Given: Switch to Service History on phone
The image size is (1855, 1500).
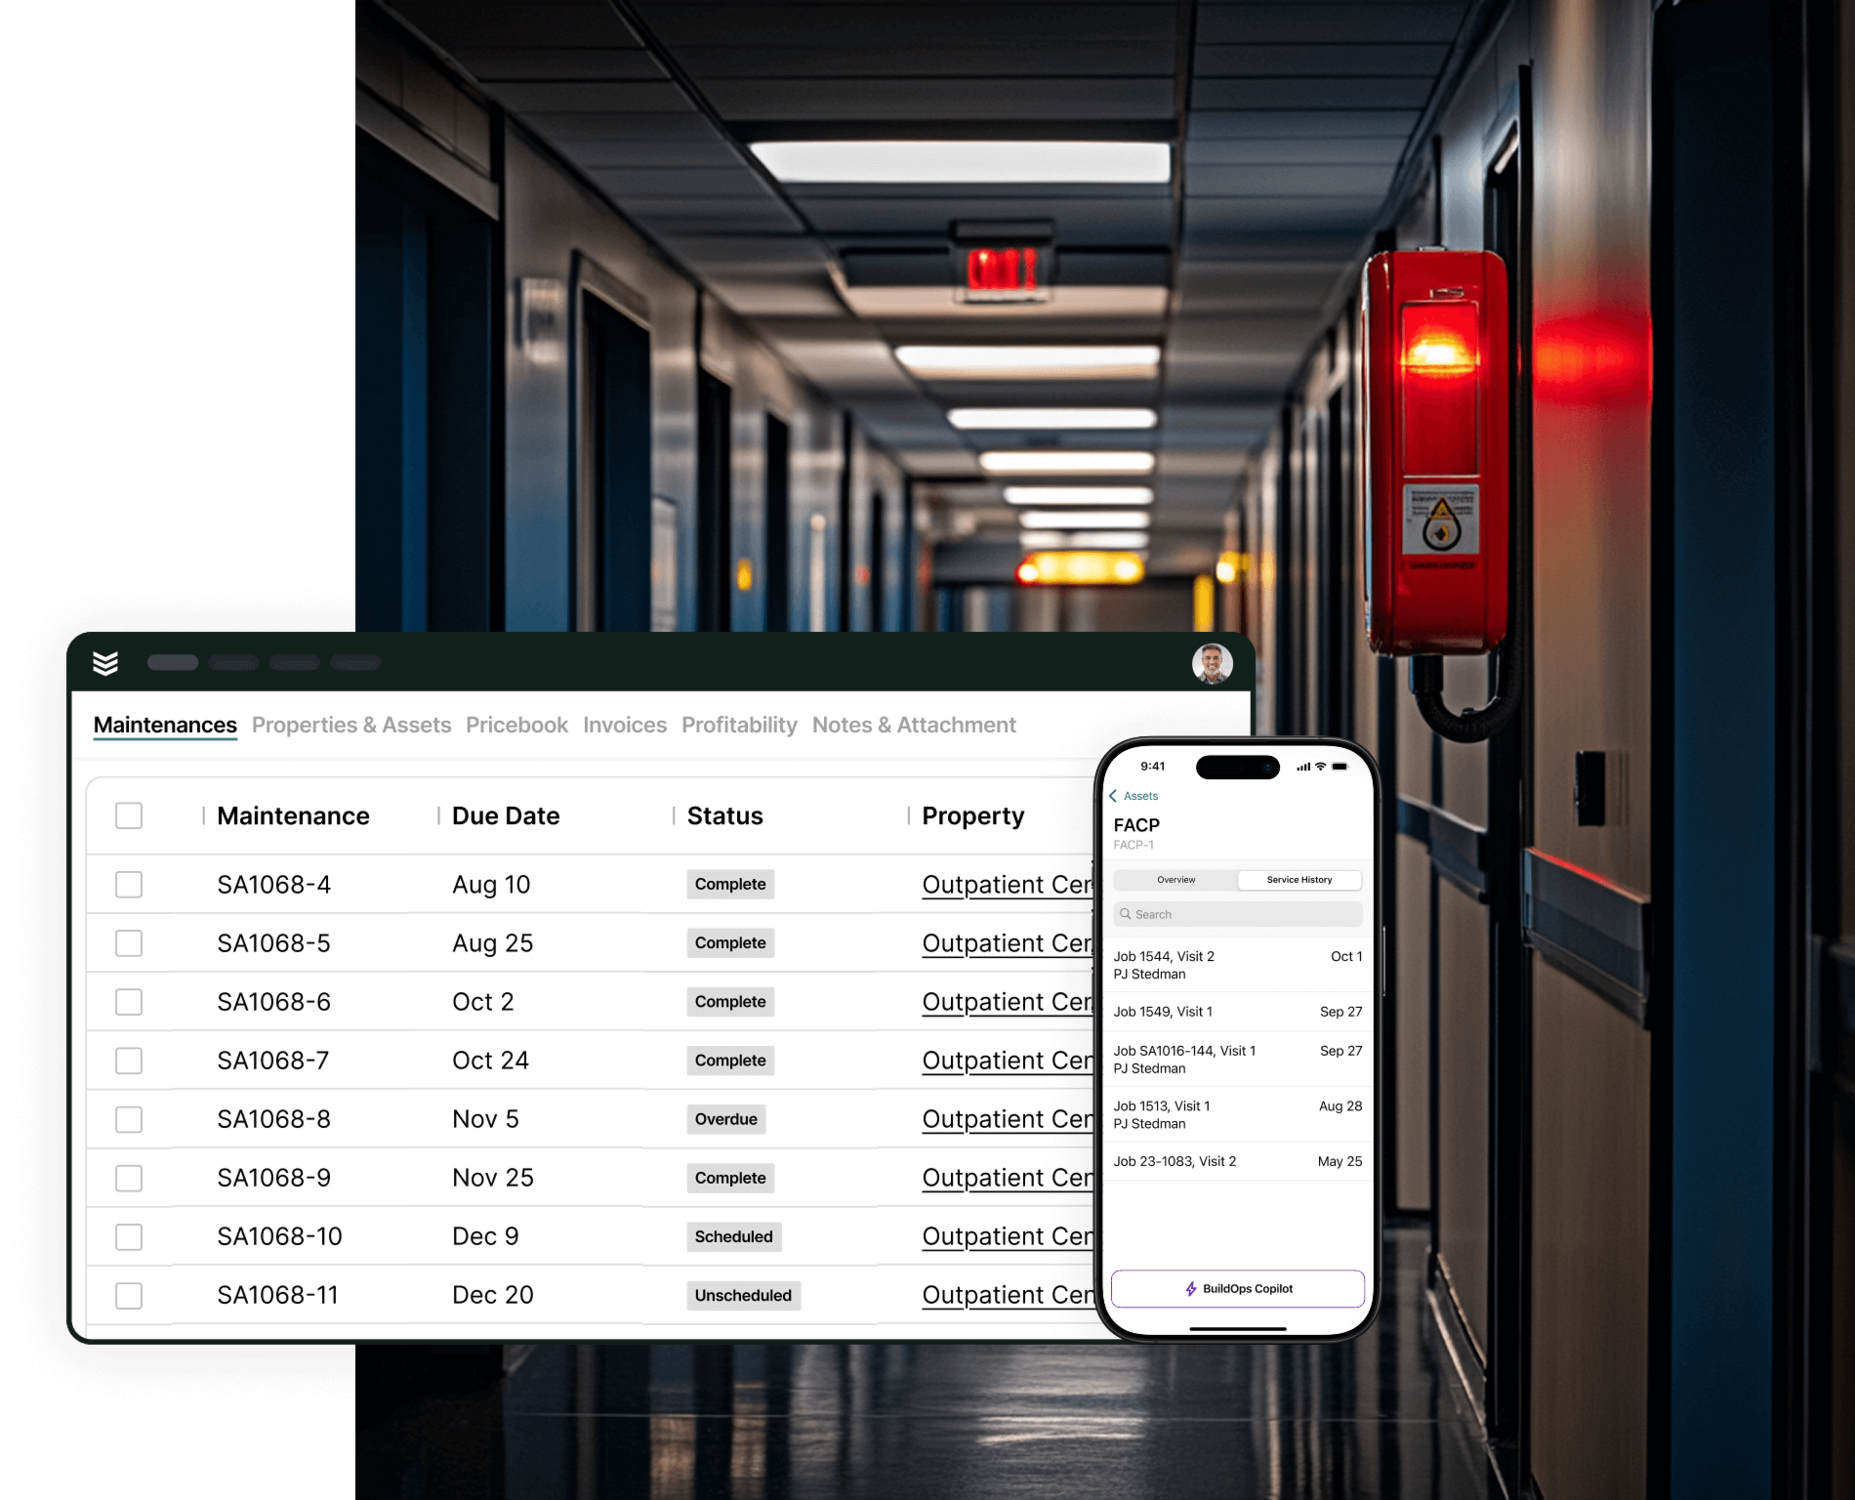Looking at the screenshot, I should (x=1298, y=880).
